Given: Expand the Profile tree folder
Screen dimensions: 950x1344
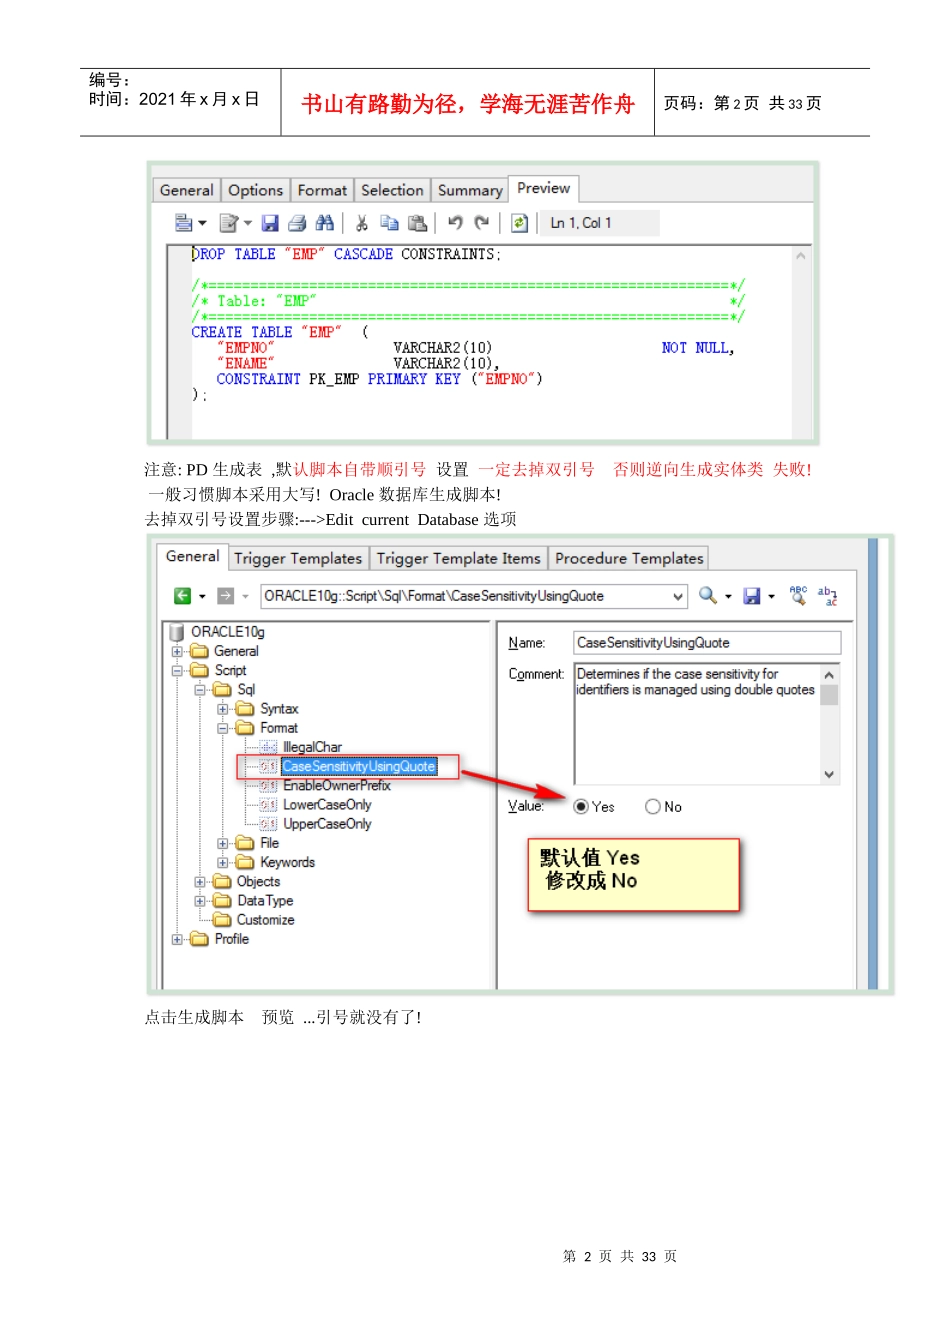Looking at the screenshot, I should click(x=177, y=939).
